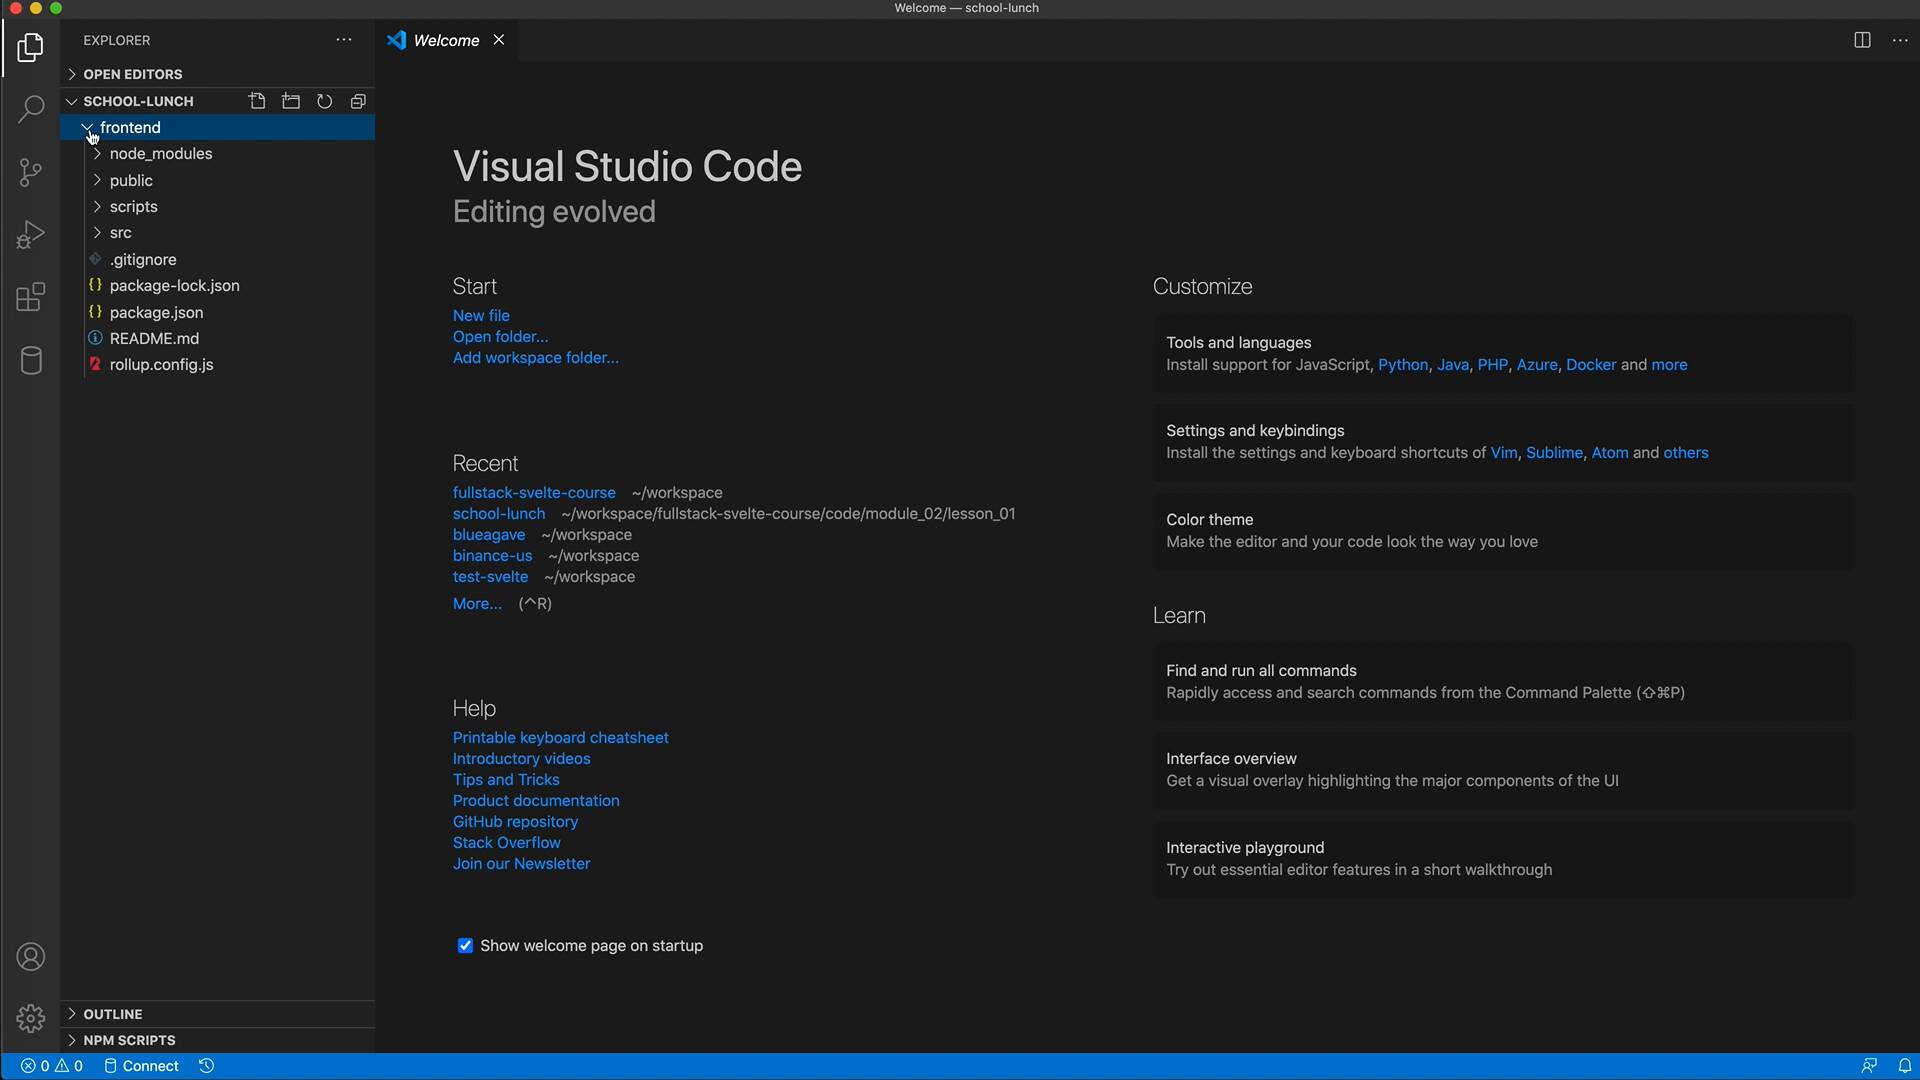Select README.md in the Explorer
Screen dimensions: 1920x1080
[x=155, y=338]
